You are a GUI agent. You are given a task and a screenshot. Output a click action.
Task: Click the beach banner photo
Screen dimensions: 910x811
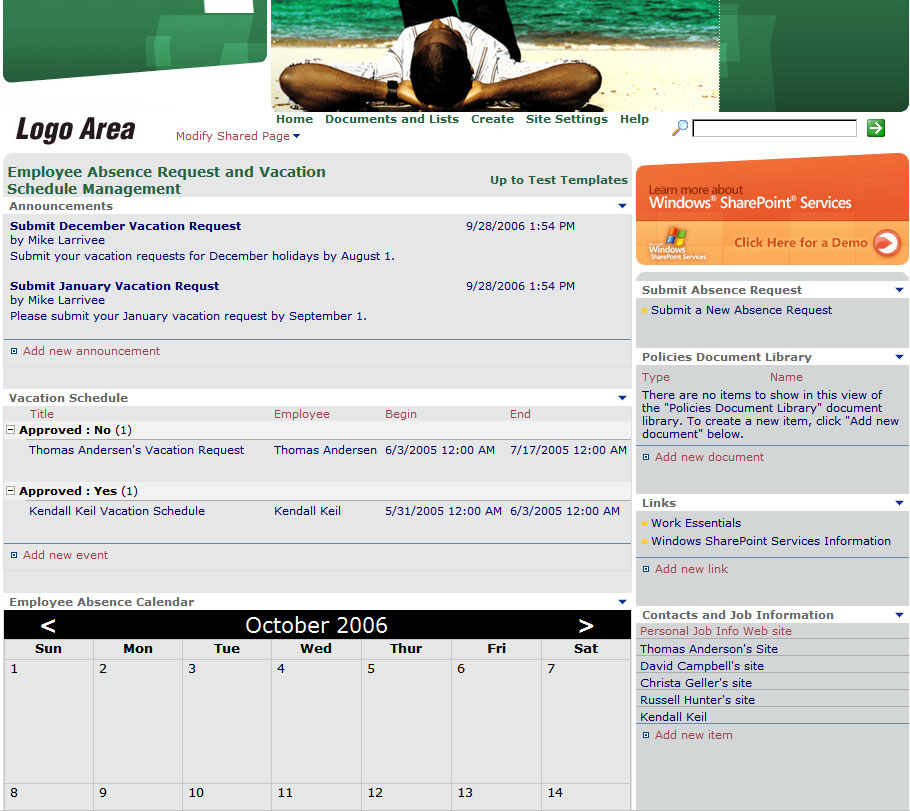(495, 55)
